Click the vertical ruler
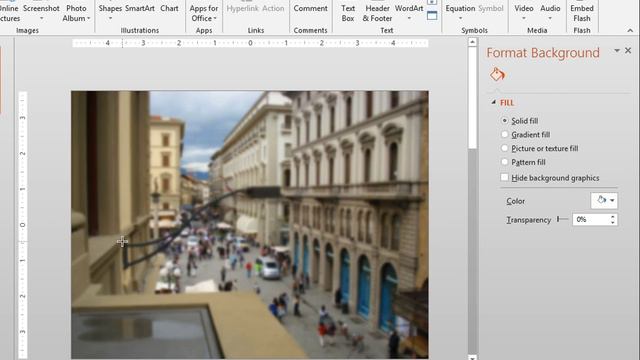Viewport: 640px width, 360px height. tap(23, 225)
